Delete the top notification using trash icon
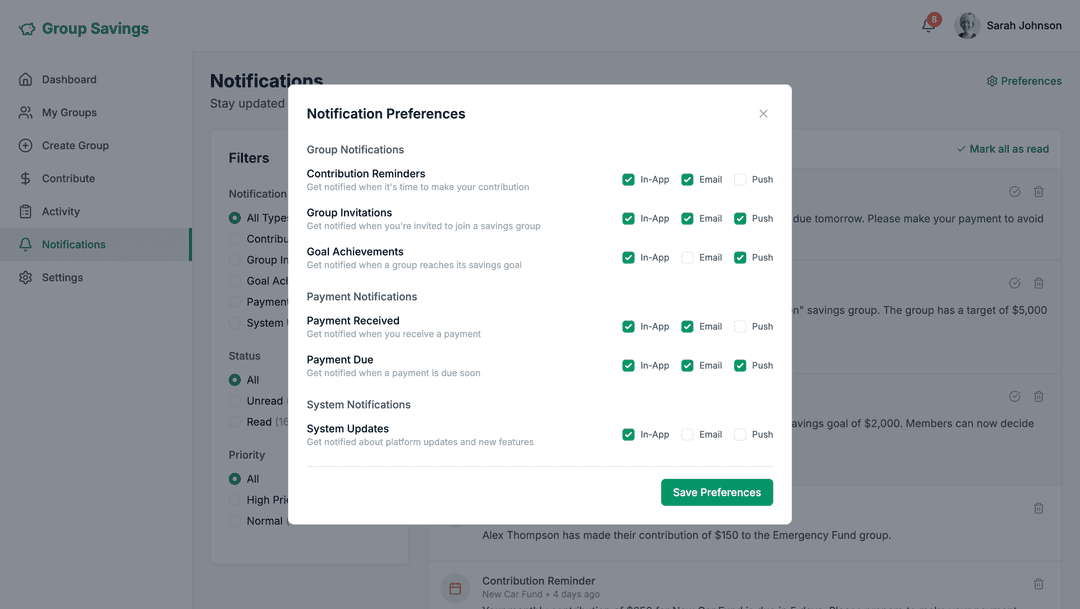 click(1038, 191)
